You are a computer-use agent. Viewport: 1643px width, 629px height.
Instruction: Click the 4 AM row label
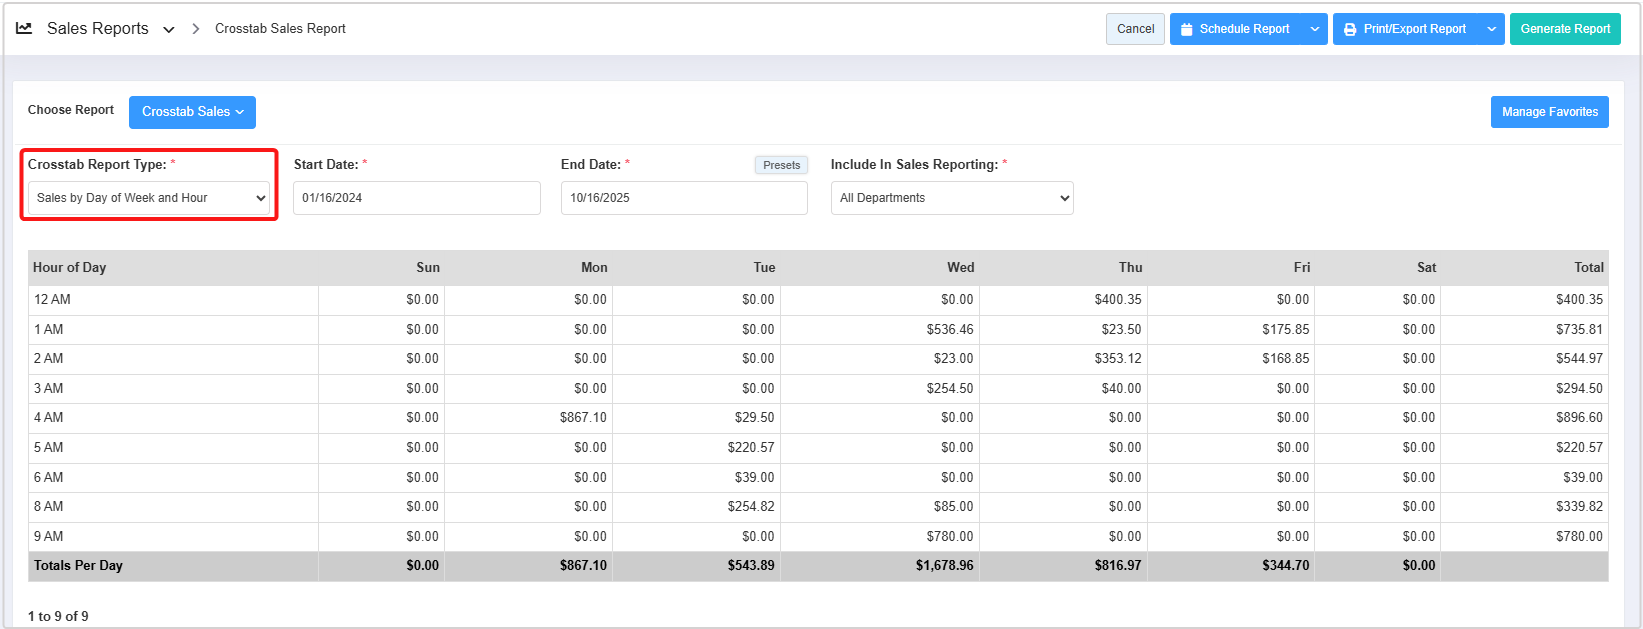click(x=48, y=418)
